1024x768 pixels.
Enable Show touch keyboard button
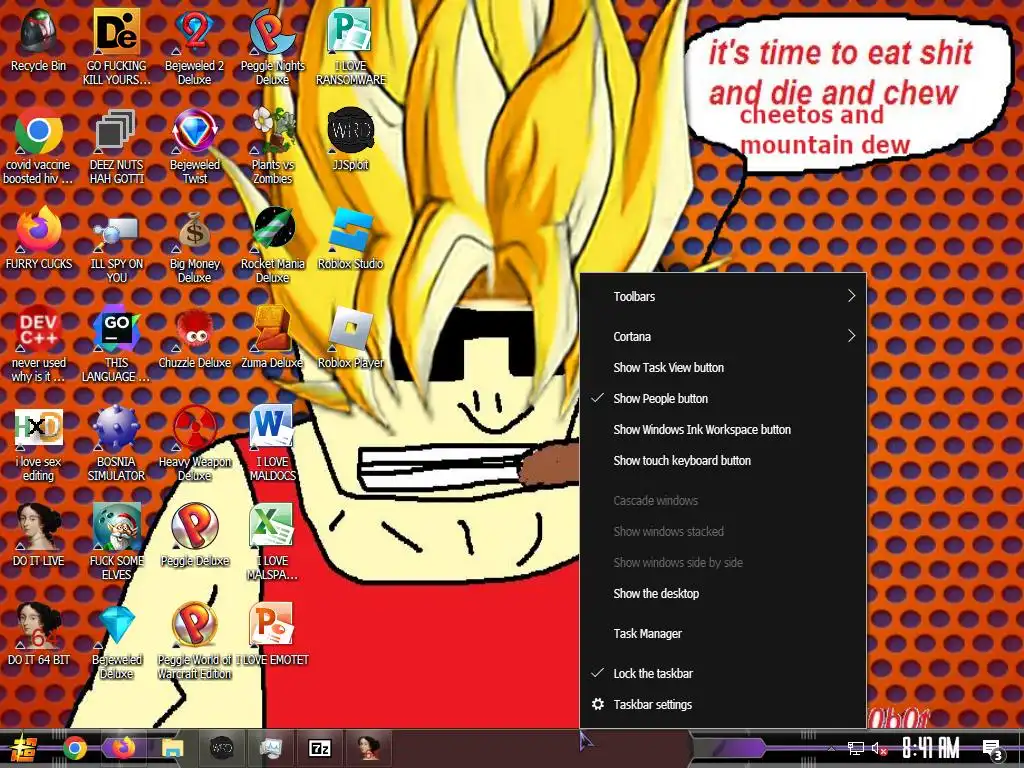pos(723,460)
